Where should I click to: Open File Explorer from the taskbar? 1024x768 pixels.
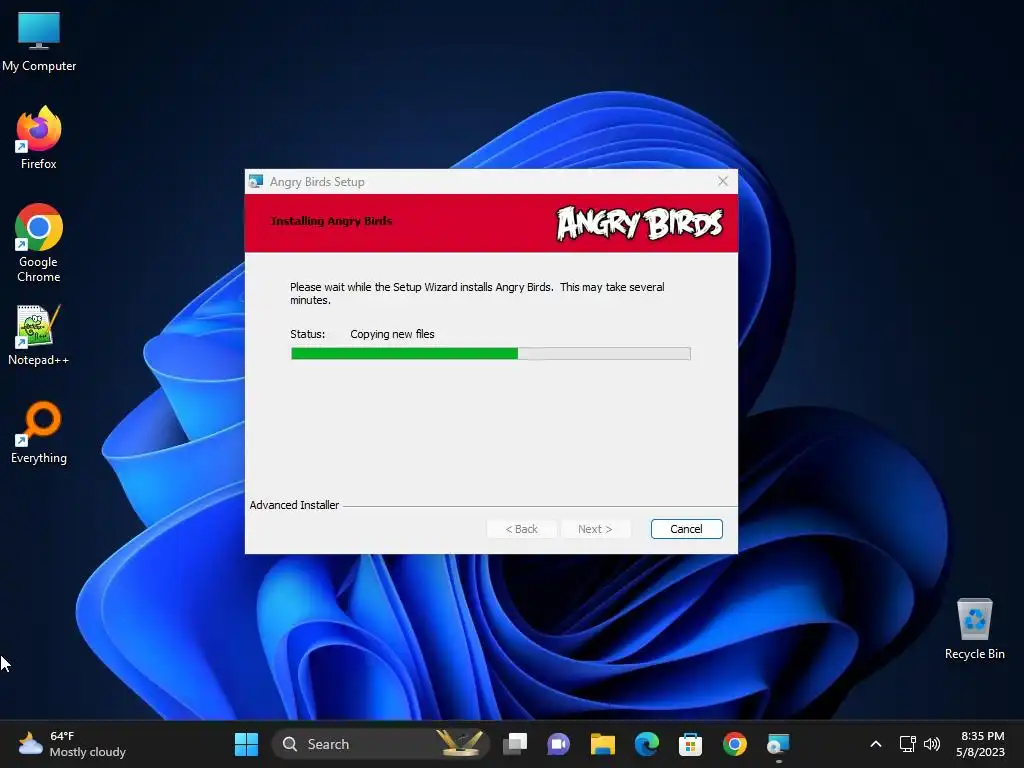[x=603, y=744]
